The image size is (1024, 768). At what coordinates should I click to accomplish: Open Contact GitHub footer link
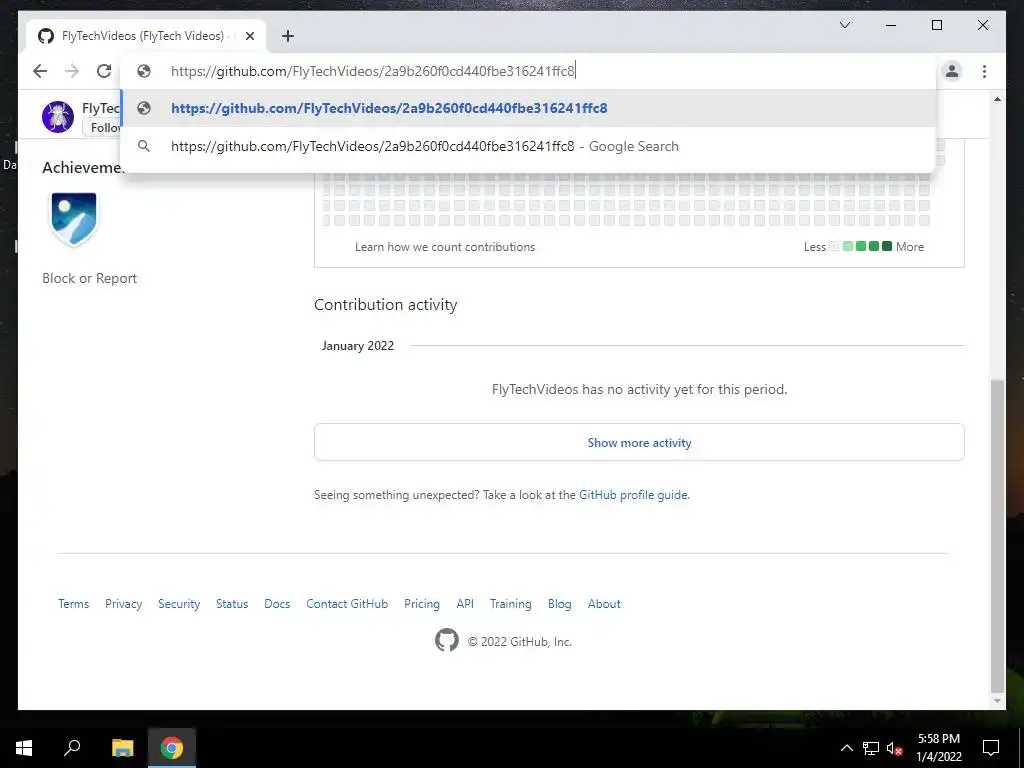pyautogui.click(x=347, y=604)
